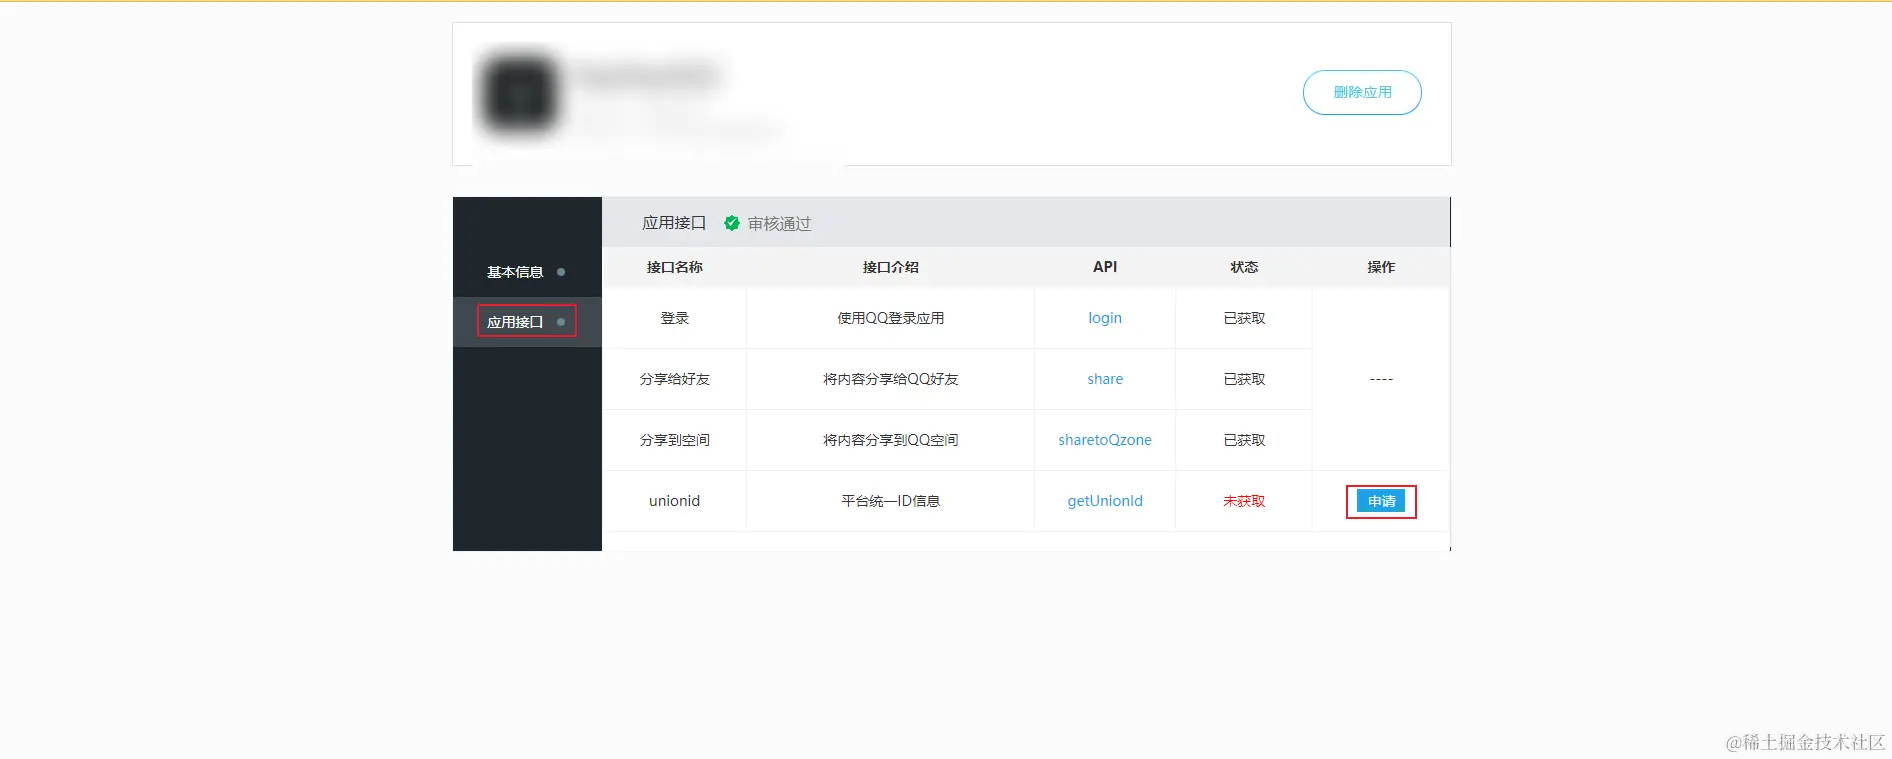Open the 基本信息 sidebar section

pos(527,272)
